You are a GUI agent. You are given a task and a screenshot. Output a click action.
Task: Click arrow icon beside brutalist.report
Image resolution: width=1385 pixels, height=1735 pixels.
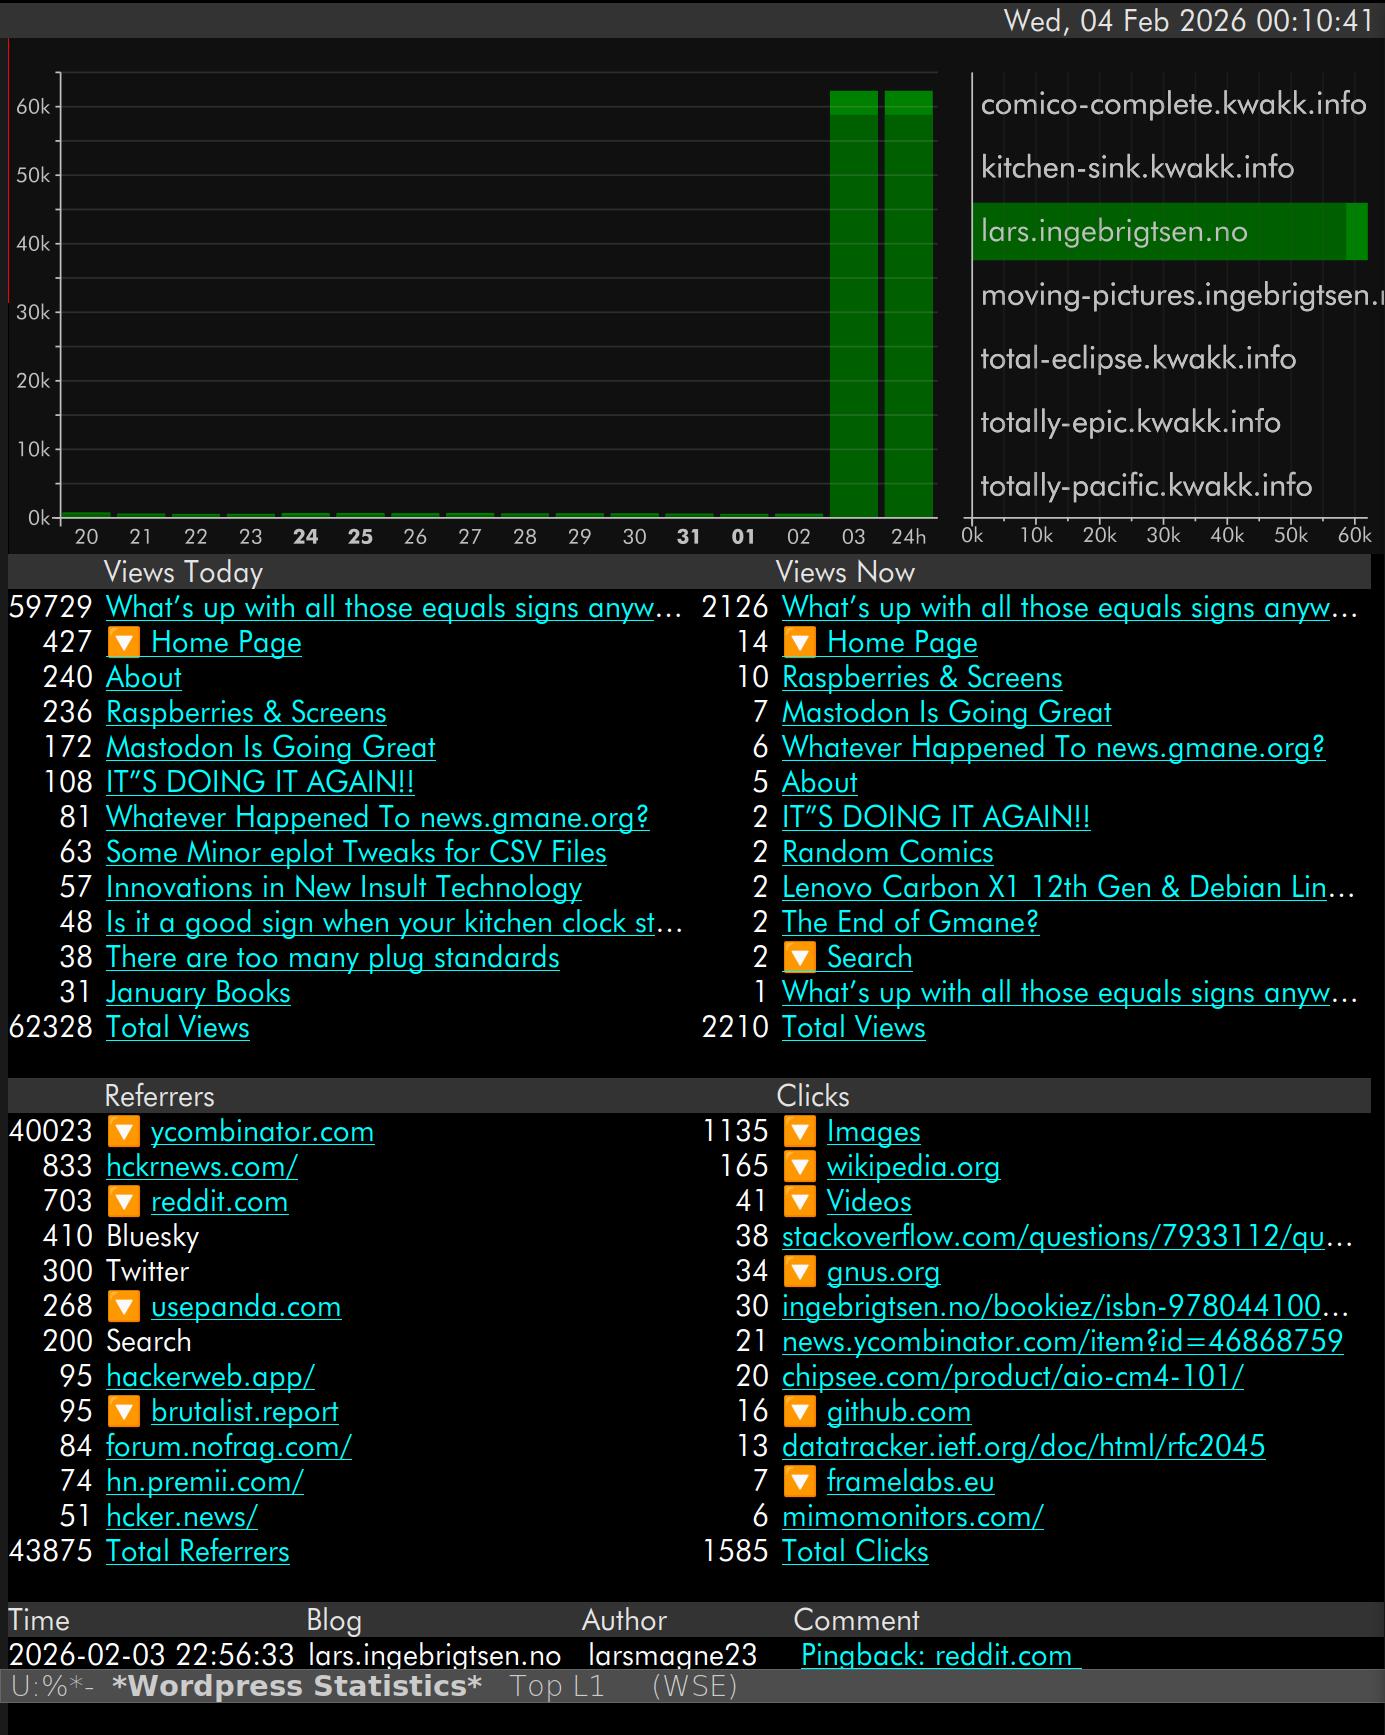[x=123, y=1412]
